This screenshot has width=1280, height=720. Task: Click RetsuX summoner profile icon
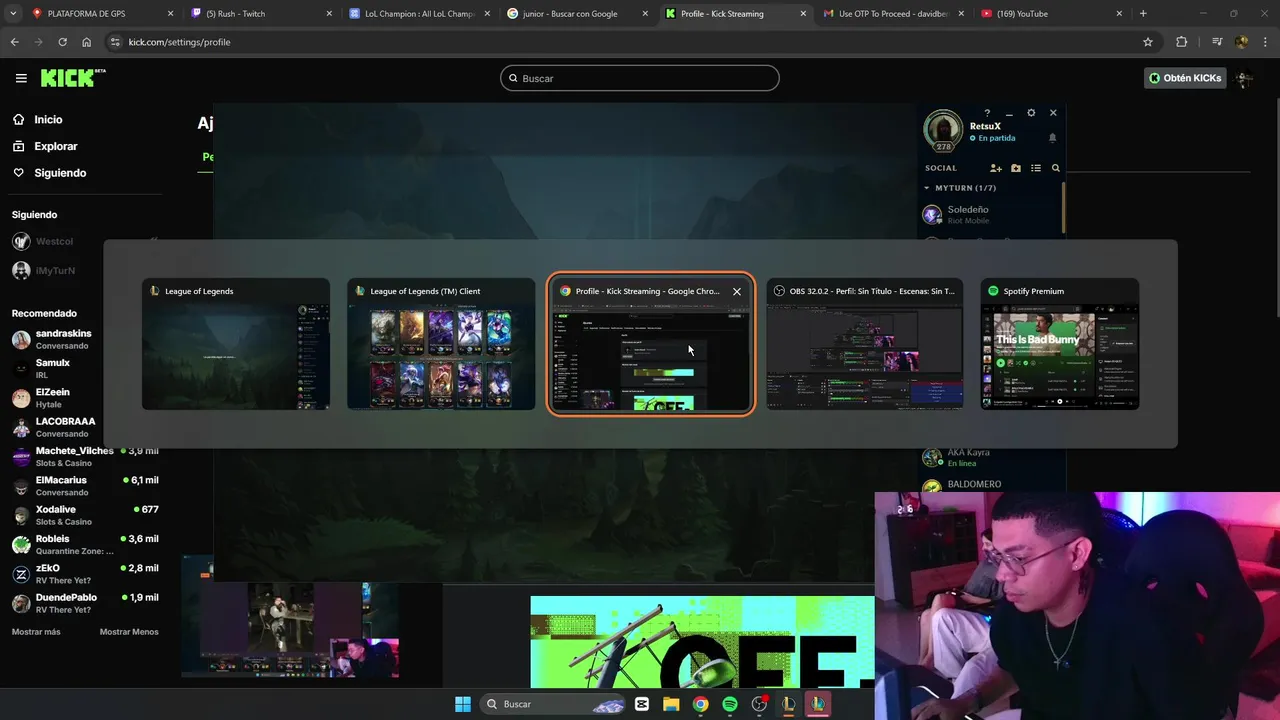point(942,130)
